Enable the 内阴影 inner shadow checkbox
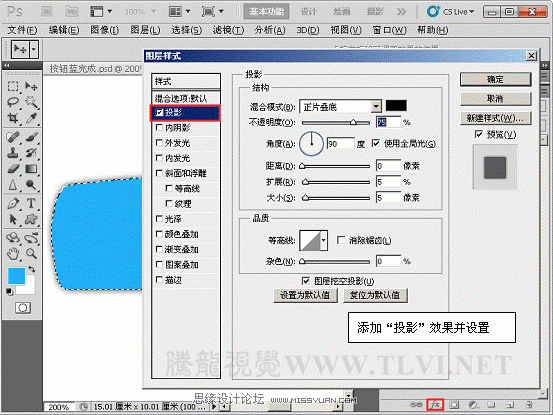The image size is (553, 415). pos(159,127)
